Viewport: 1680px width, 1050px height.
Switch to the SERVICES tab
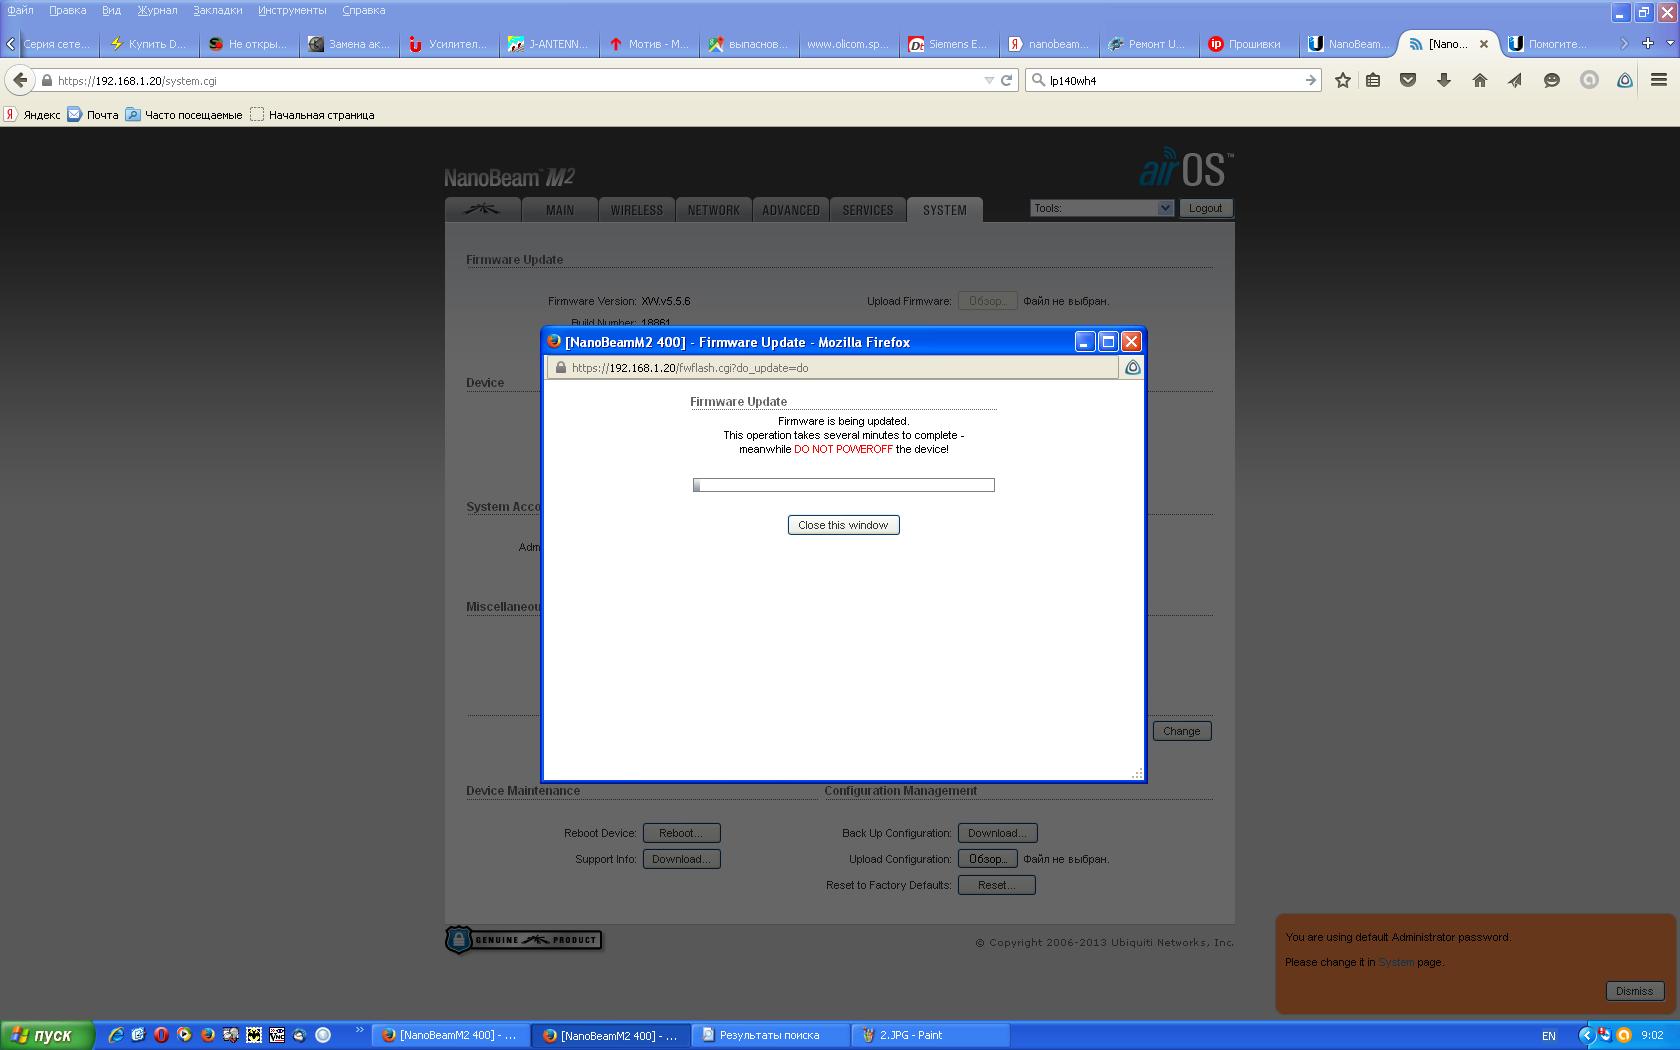(868, 210)
